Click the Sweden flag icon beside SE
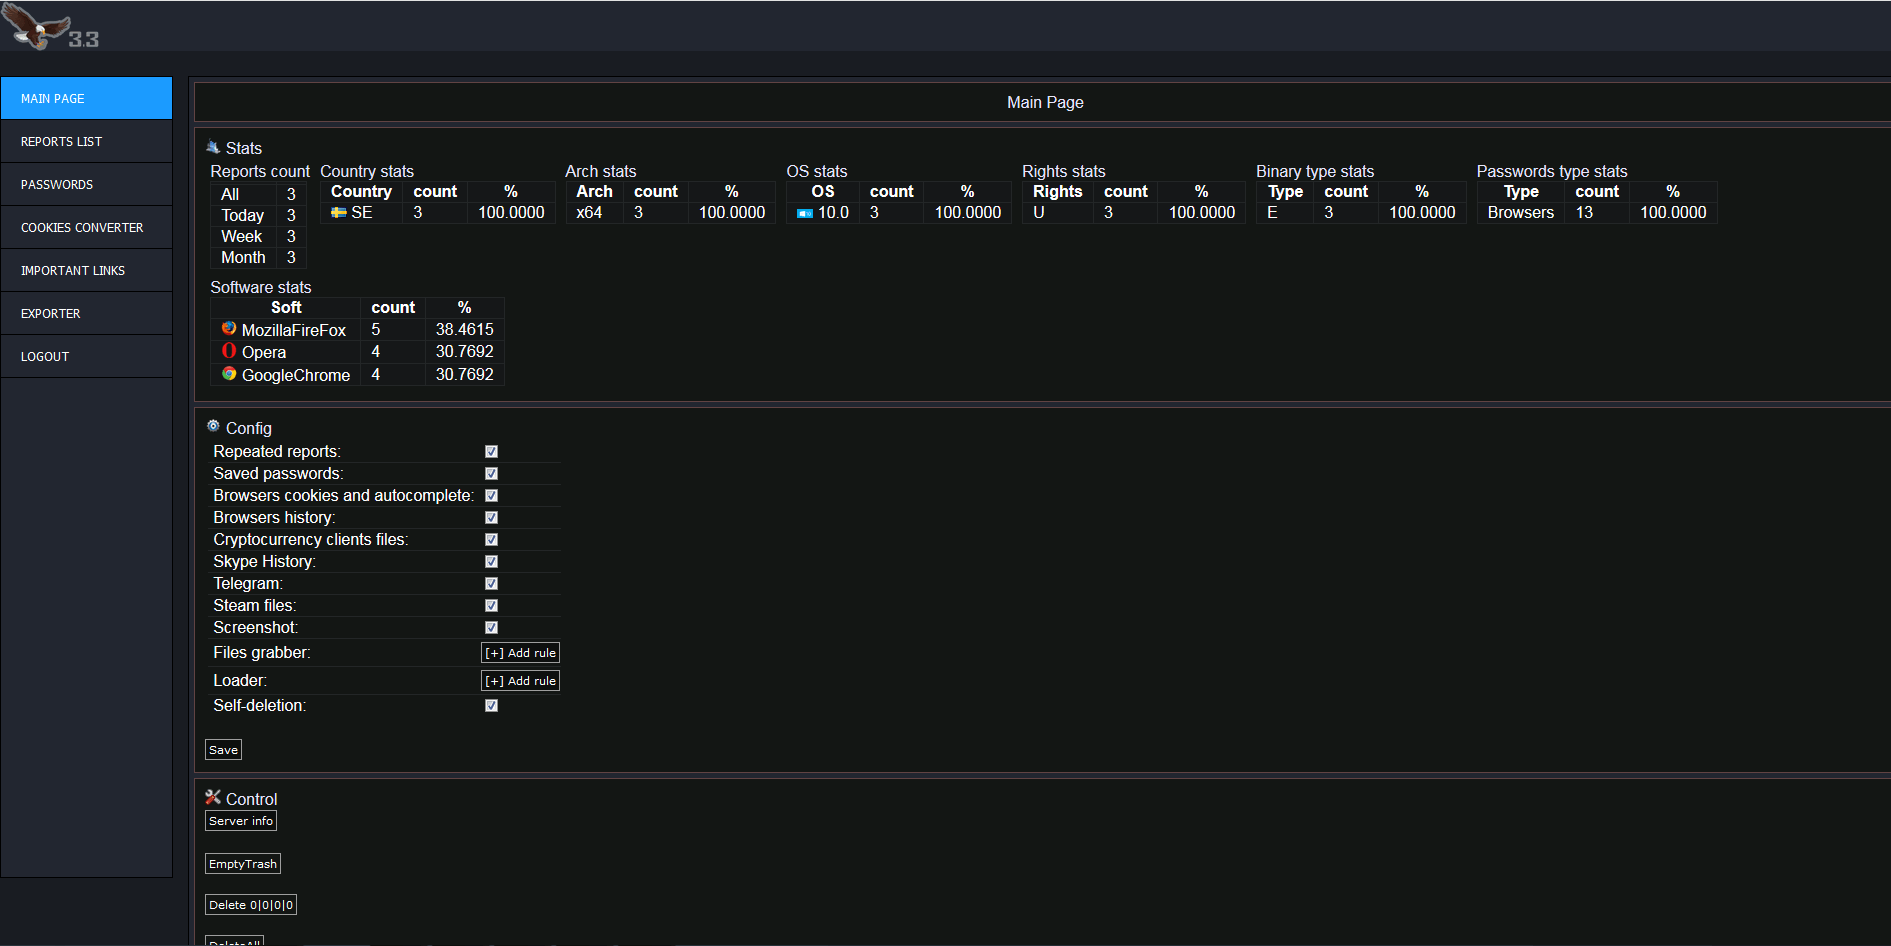 click(x=339, y=213)
